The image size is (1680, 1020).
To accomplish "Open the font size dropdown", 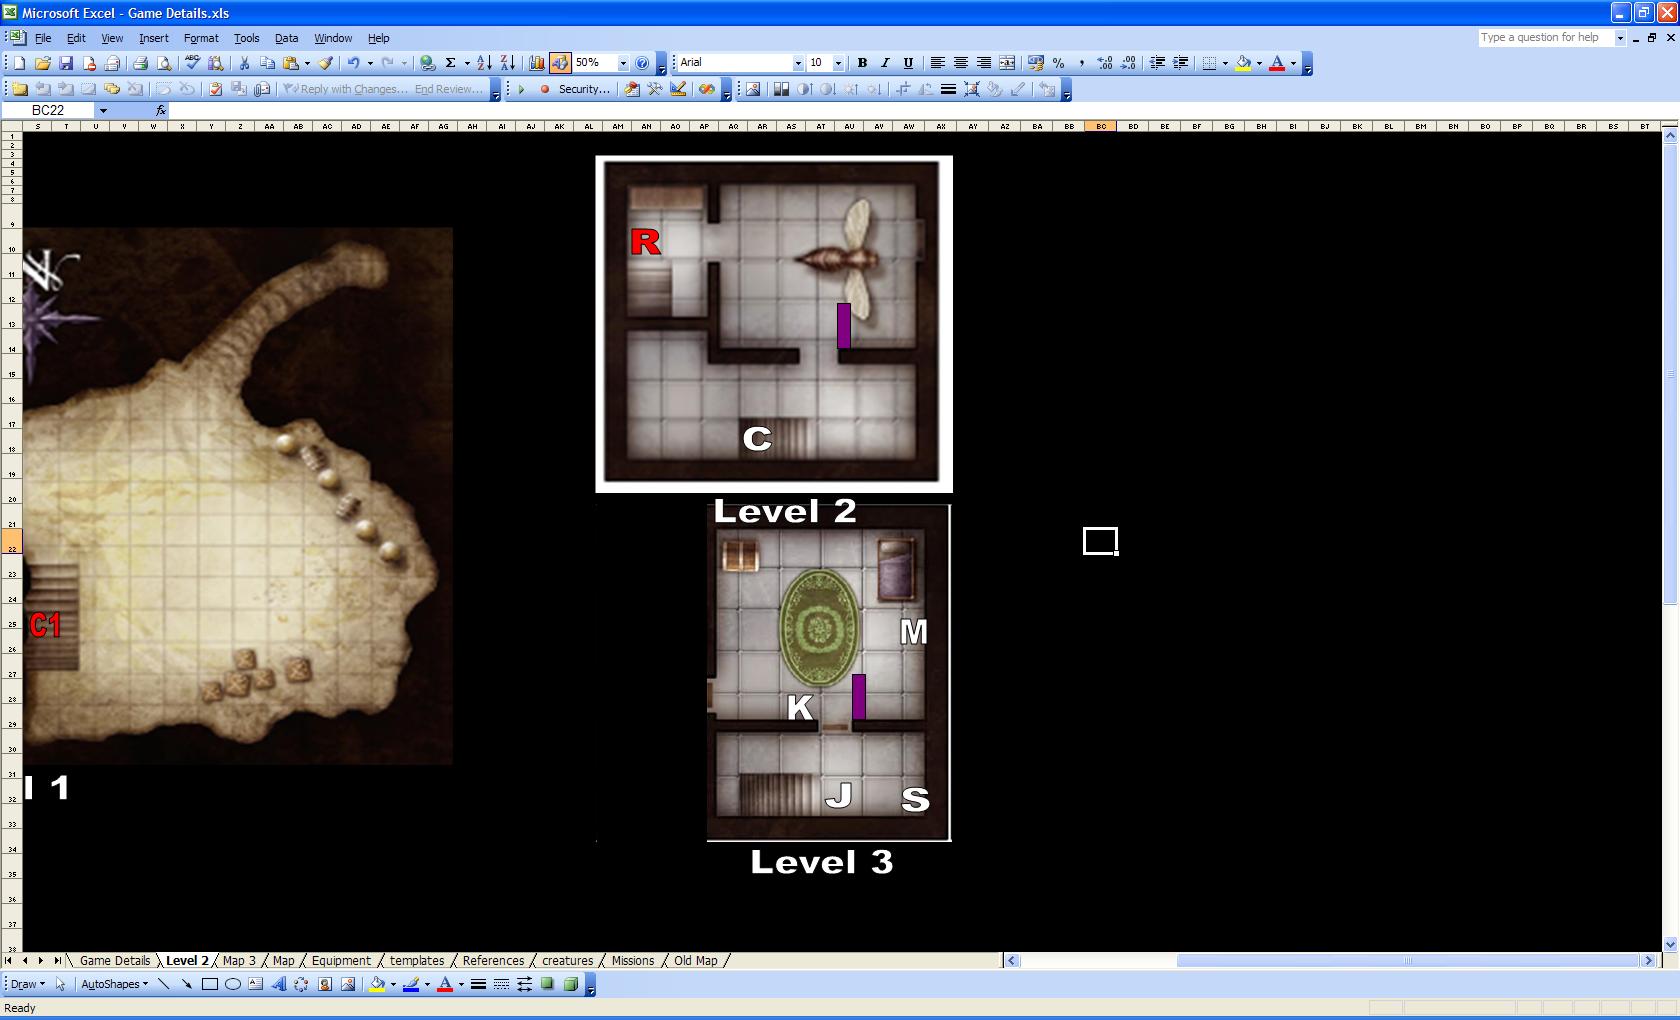I will pos(838,63).
